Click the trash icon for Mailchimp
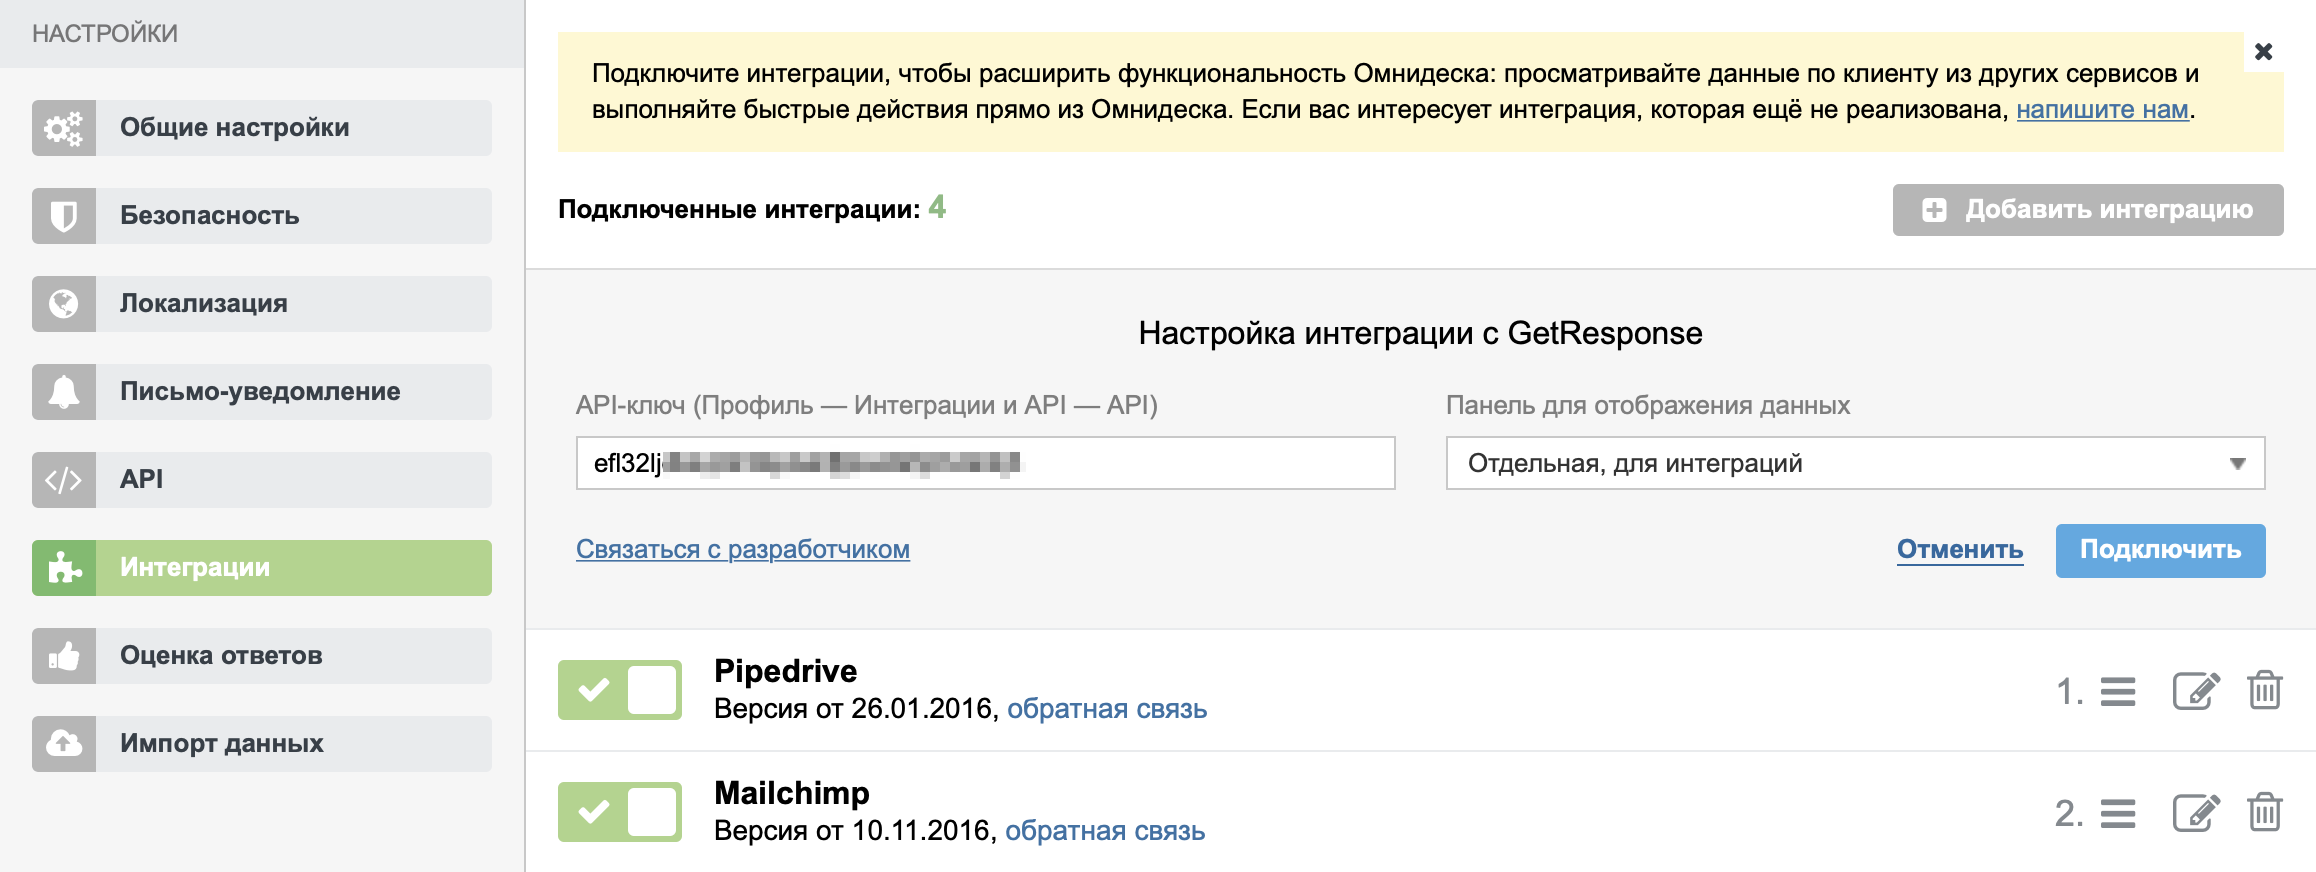2316x872 pixels. [2264, 813]
